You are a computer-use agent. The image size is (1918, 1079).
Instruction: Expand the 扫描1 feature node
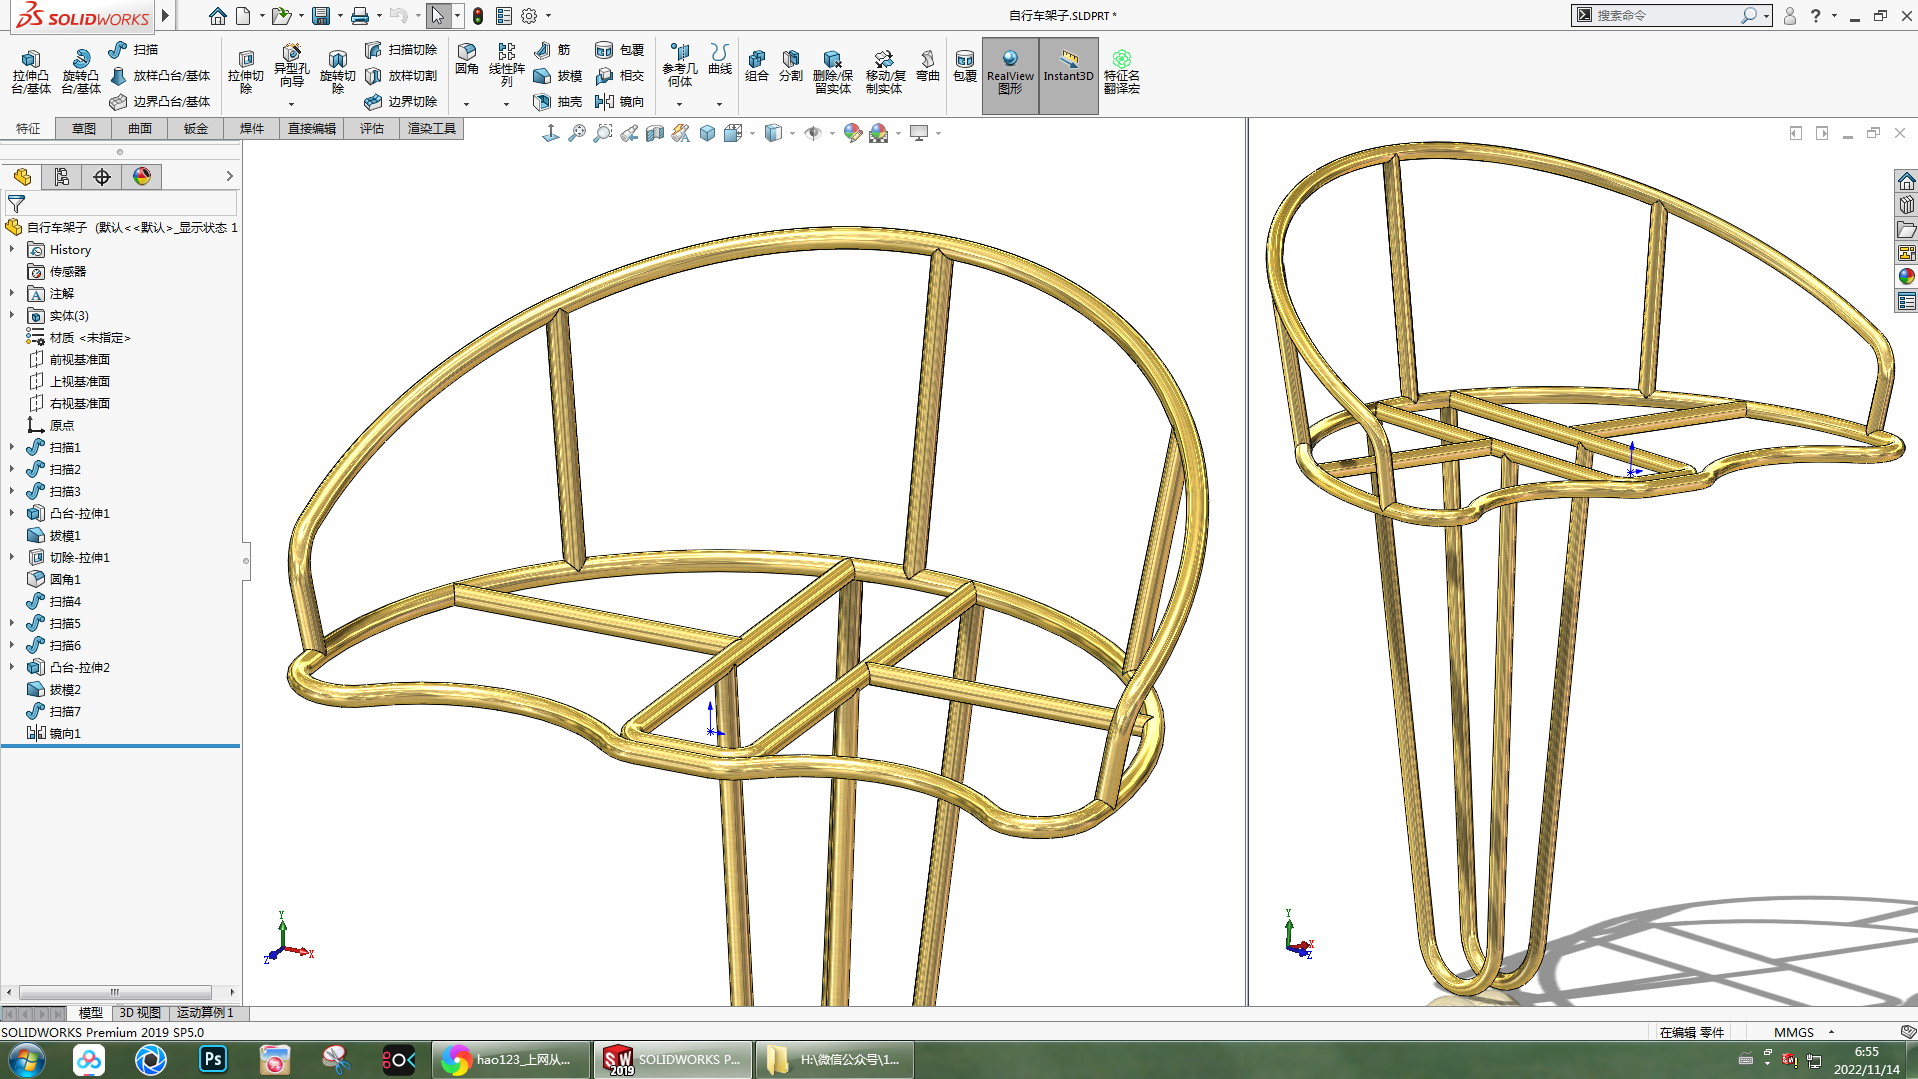coord(12,447)
